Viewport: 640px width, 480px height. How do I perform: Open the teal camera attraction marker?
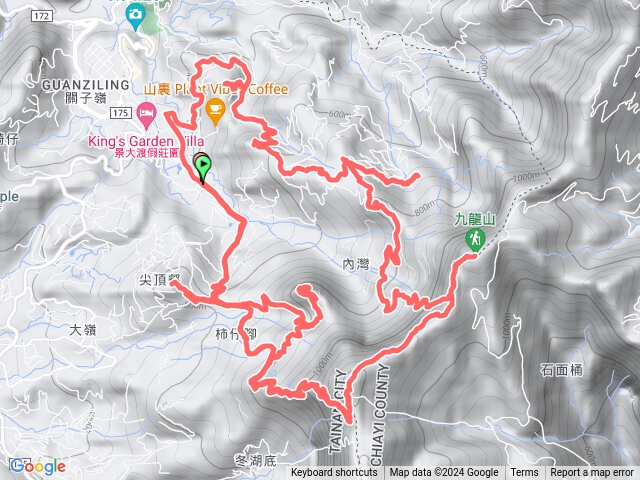point(135,17)
